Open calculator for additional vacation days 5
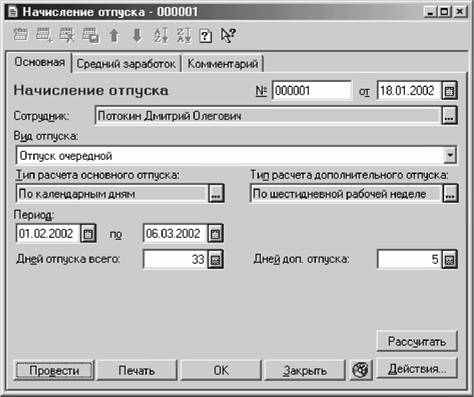This screenshot has width=474, height=397. pos(450,259)
